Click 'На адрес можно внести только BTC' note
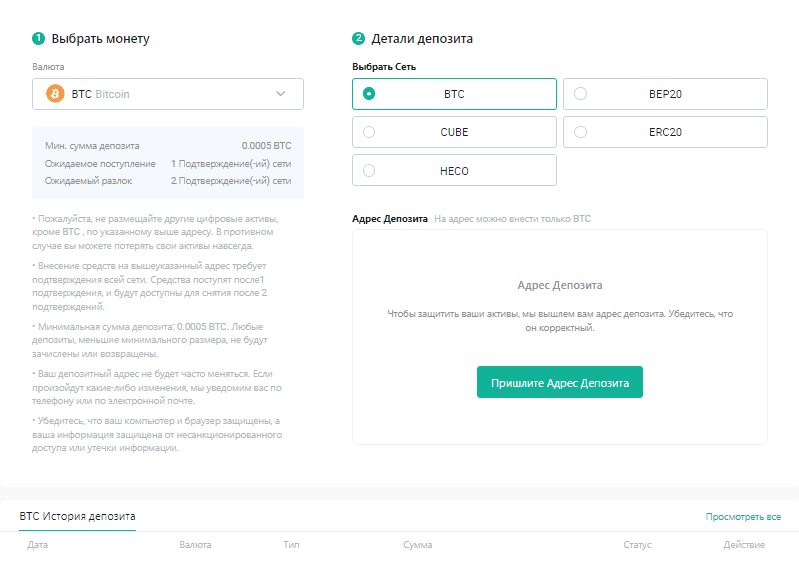Image resolution: width=799 pixels, height=567 pixels. coord(513,219)
